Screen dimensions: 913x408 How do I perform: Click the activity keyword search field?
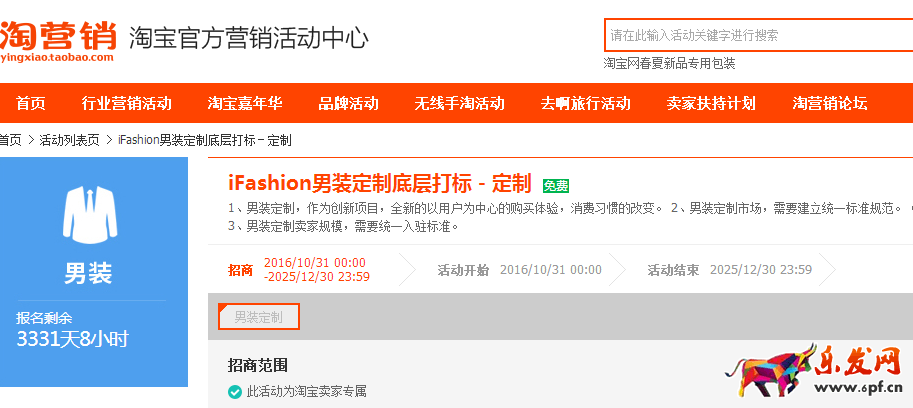coord(759,35)
